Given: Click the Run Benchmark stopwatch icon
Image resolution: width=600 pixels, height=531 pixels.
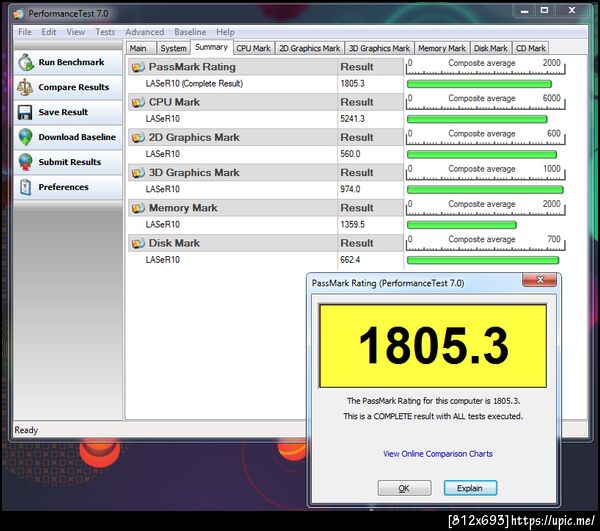Looking at the screenshot, I should click(26, 62).
